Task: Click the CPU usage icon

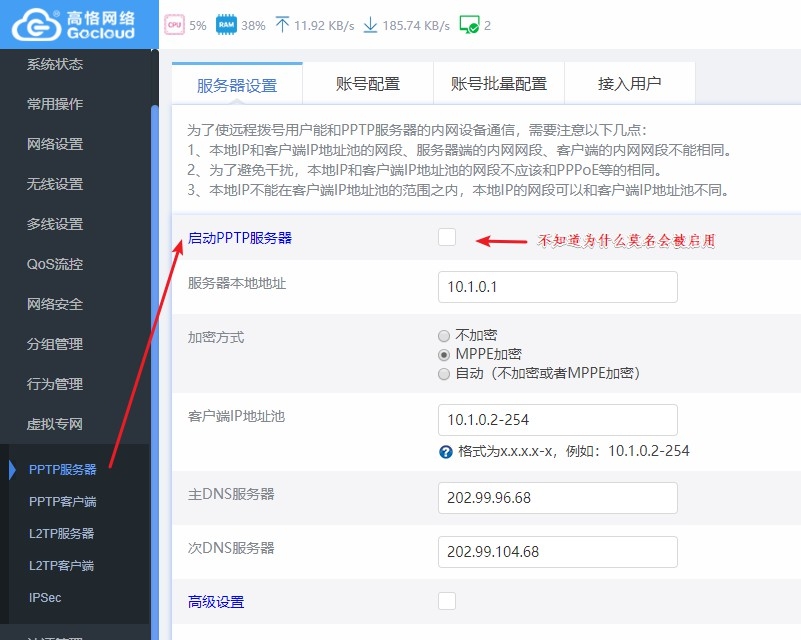Action: (x=174, y=25)
